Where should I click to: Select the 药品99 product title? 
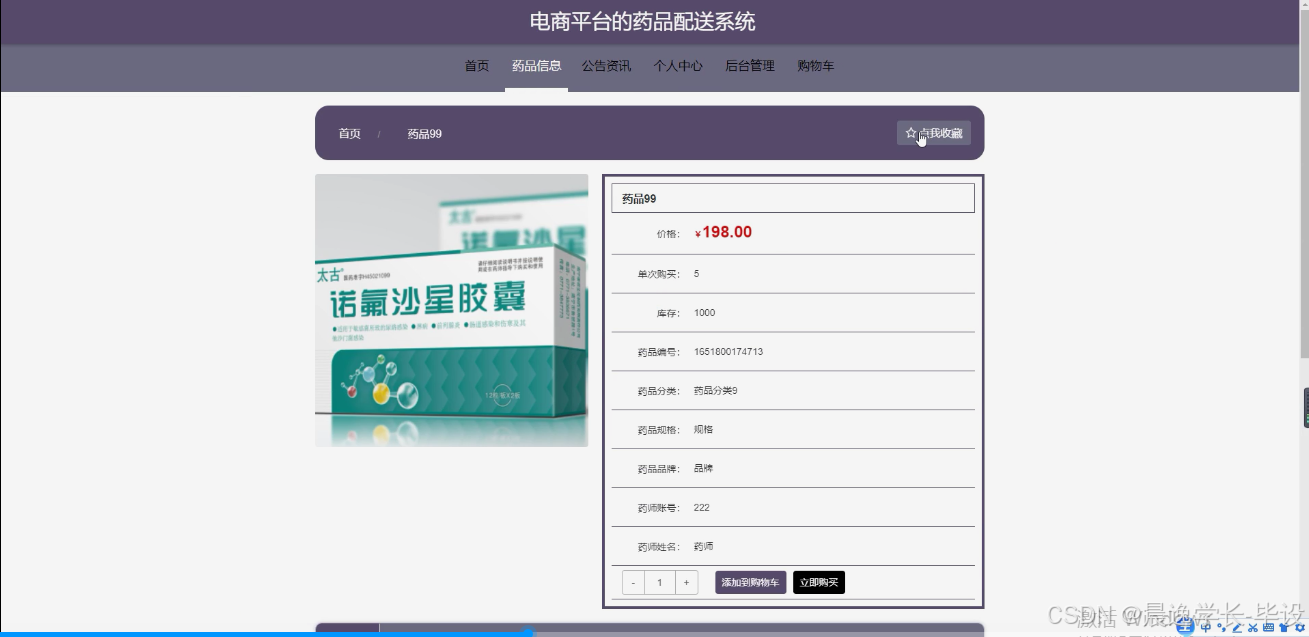[639, 199]
